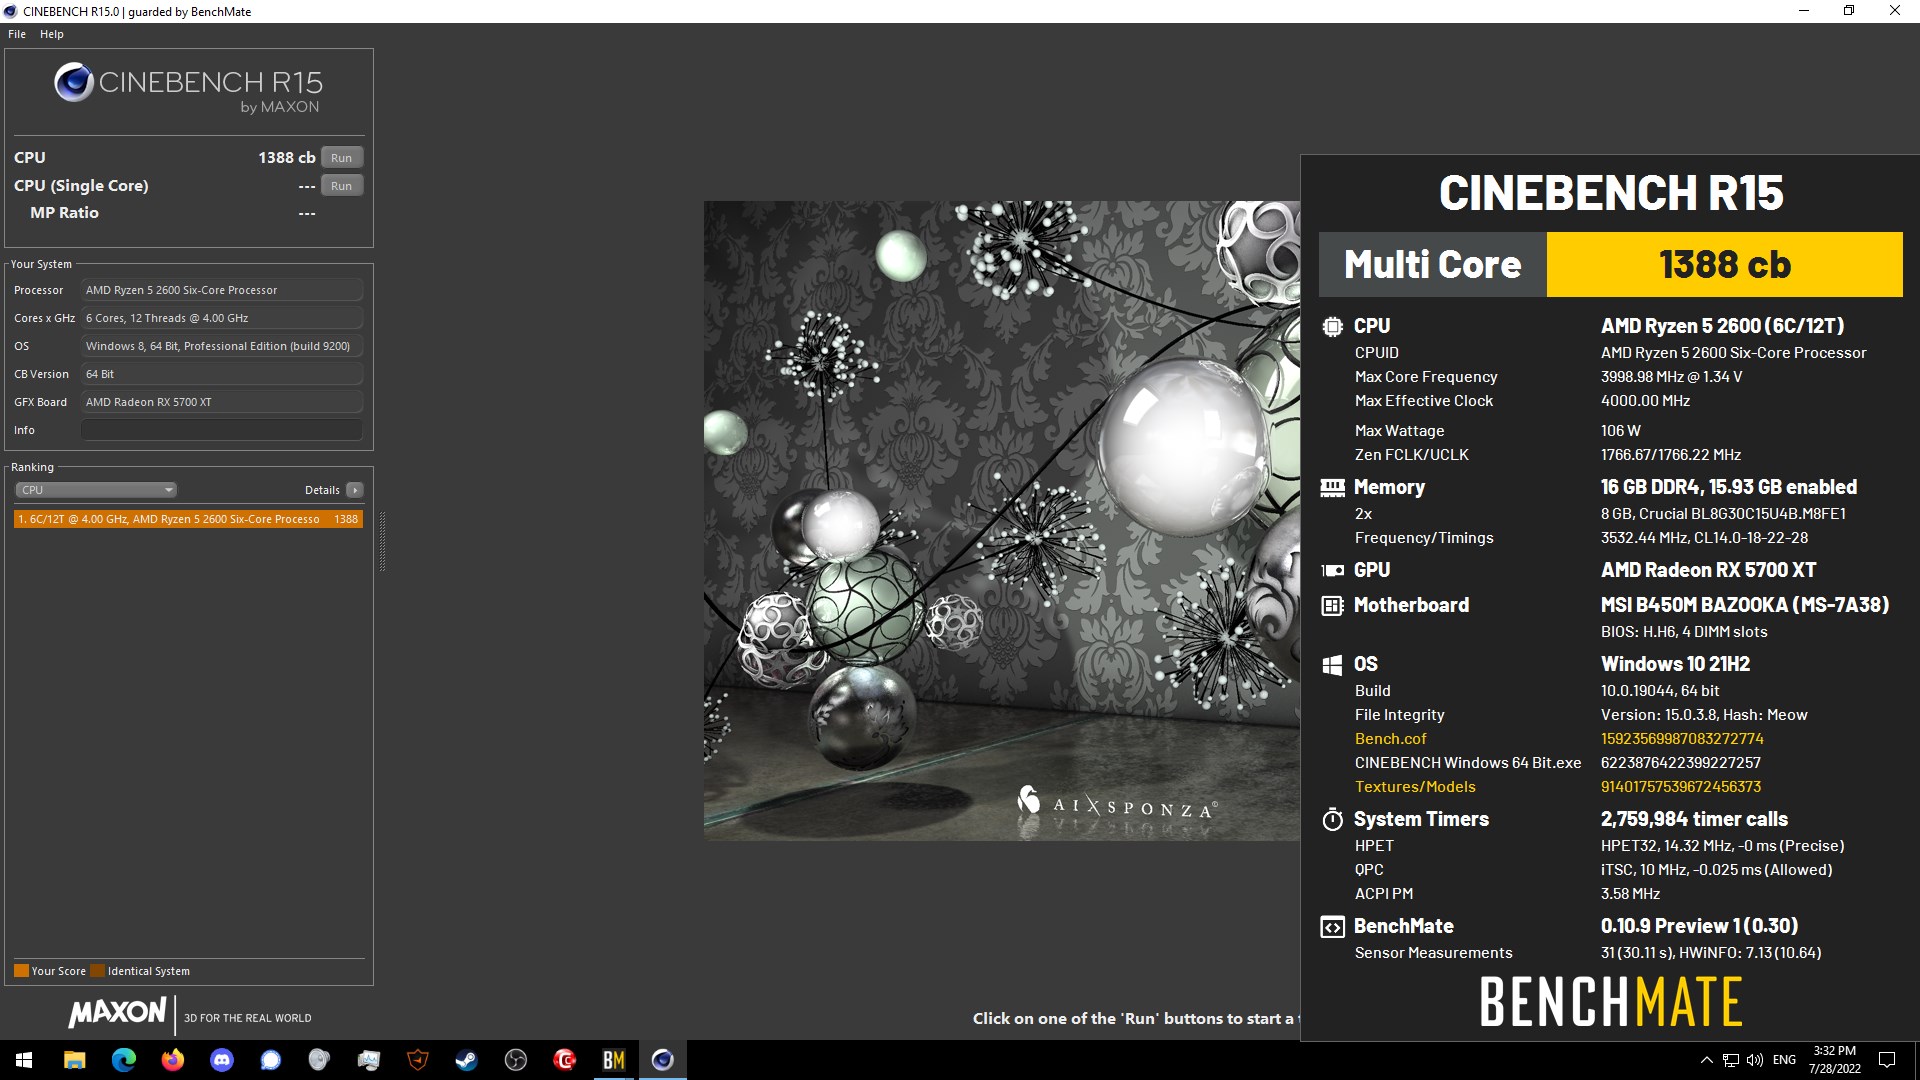This screenshot has height=1080, width=1920.
Task: Open the orange shield app in taskbar
Action: [417, 1060]
